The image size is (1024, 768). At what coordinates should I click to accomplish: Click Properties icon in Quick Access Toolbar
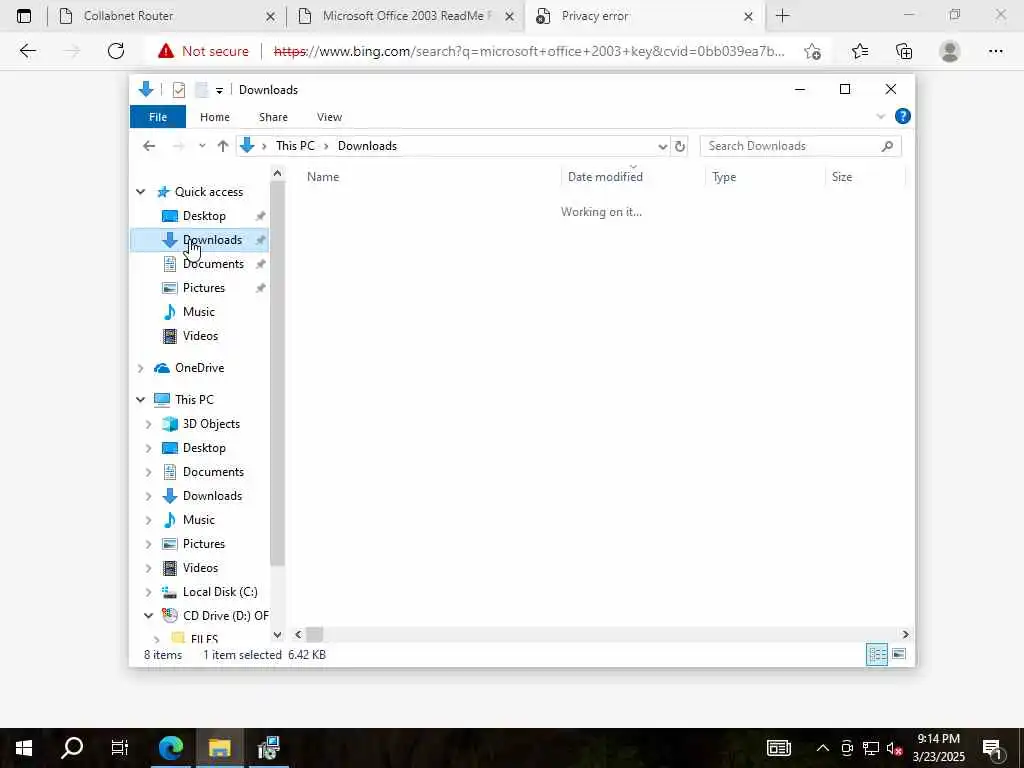pyautogui.click(x=179, y=90)
